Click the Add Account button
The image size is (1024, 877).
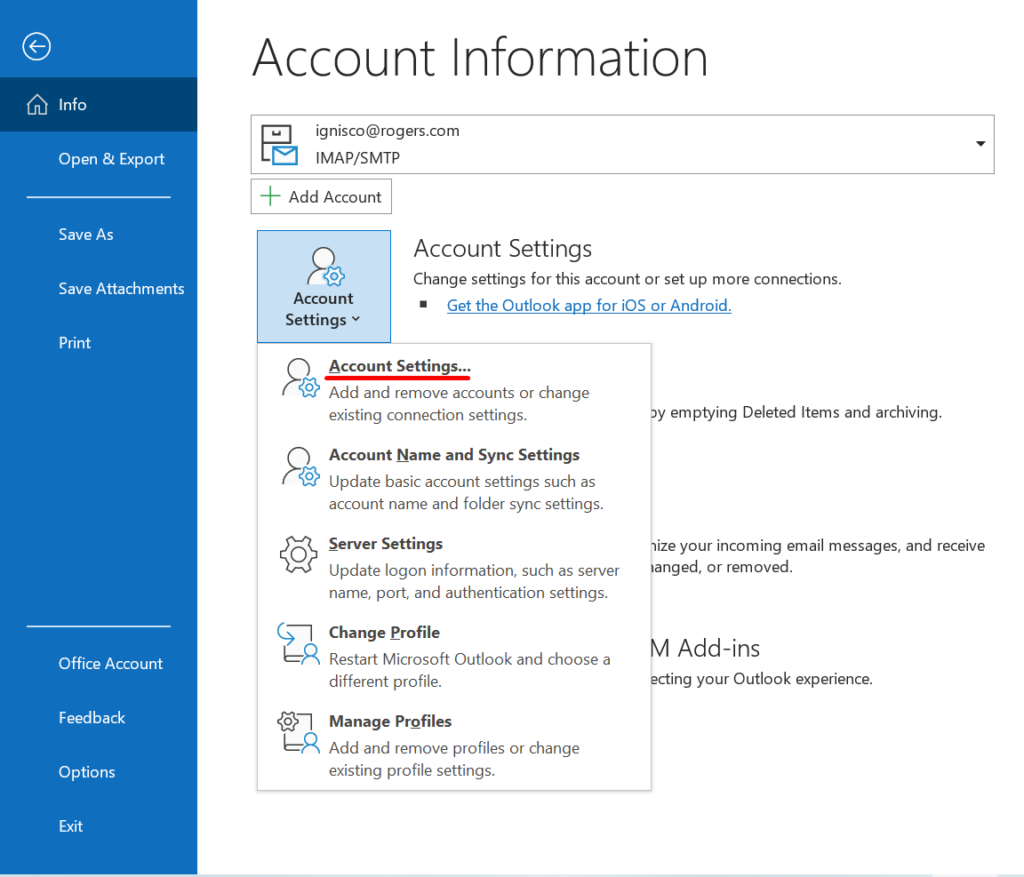pyautogui.click(x=321, y=197)
